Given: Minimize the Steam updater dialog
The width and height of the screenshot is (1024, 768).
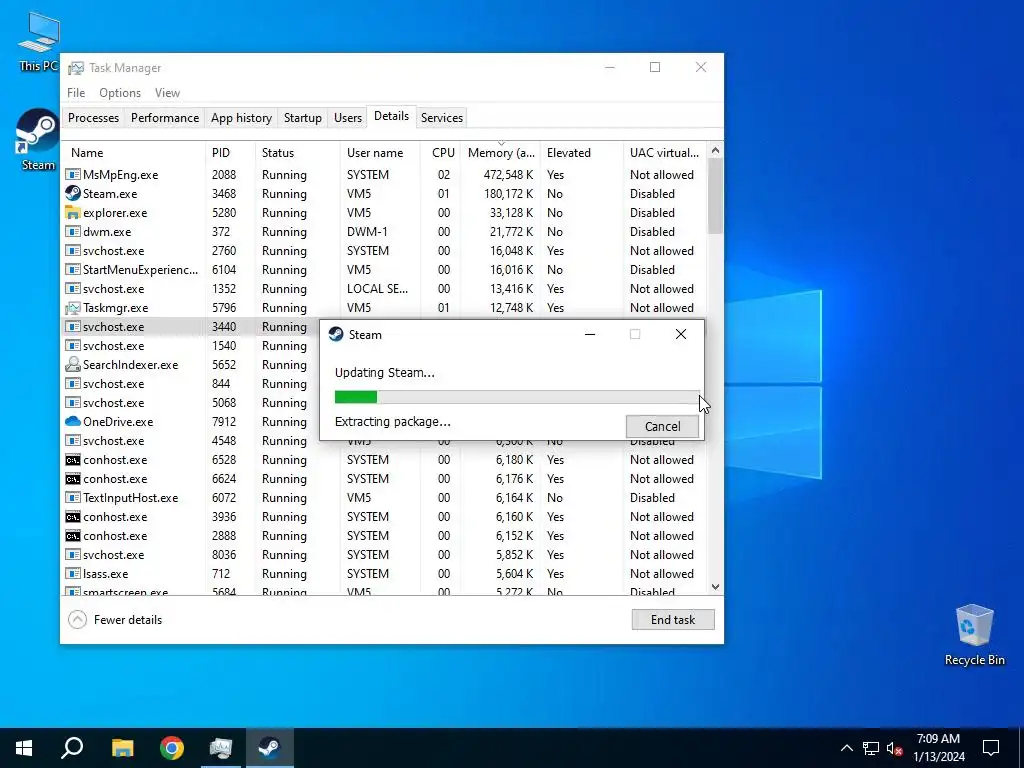Looking at the screenshot, I should [x=590, y=334].
